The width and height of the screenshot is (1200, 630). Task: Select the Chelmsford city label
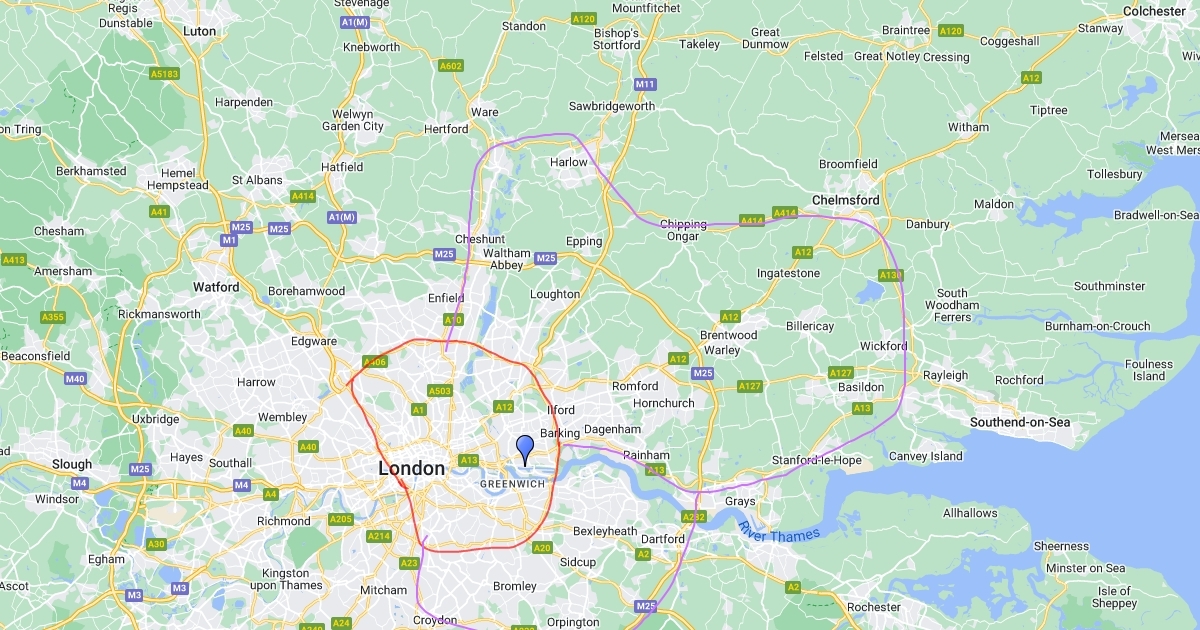click(x=846, y=200)
